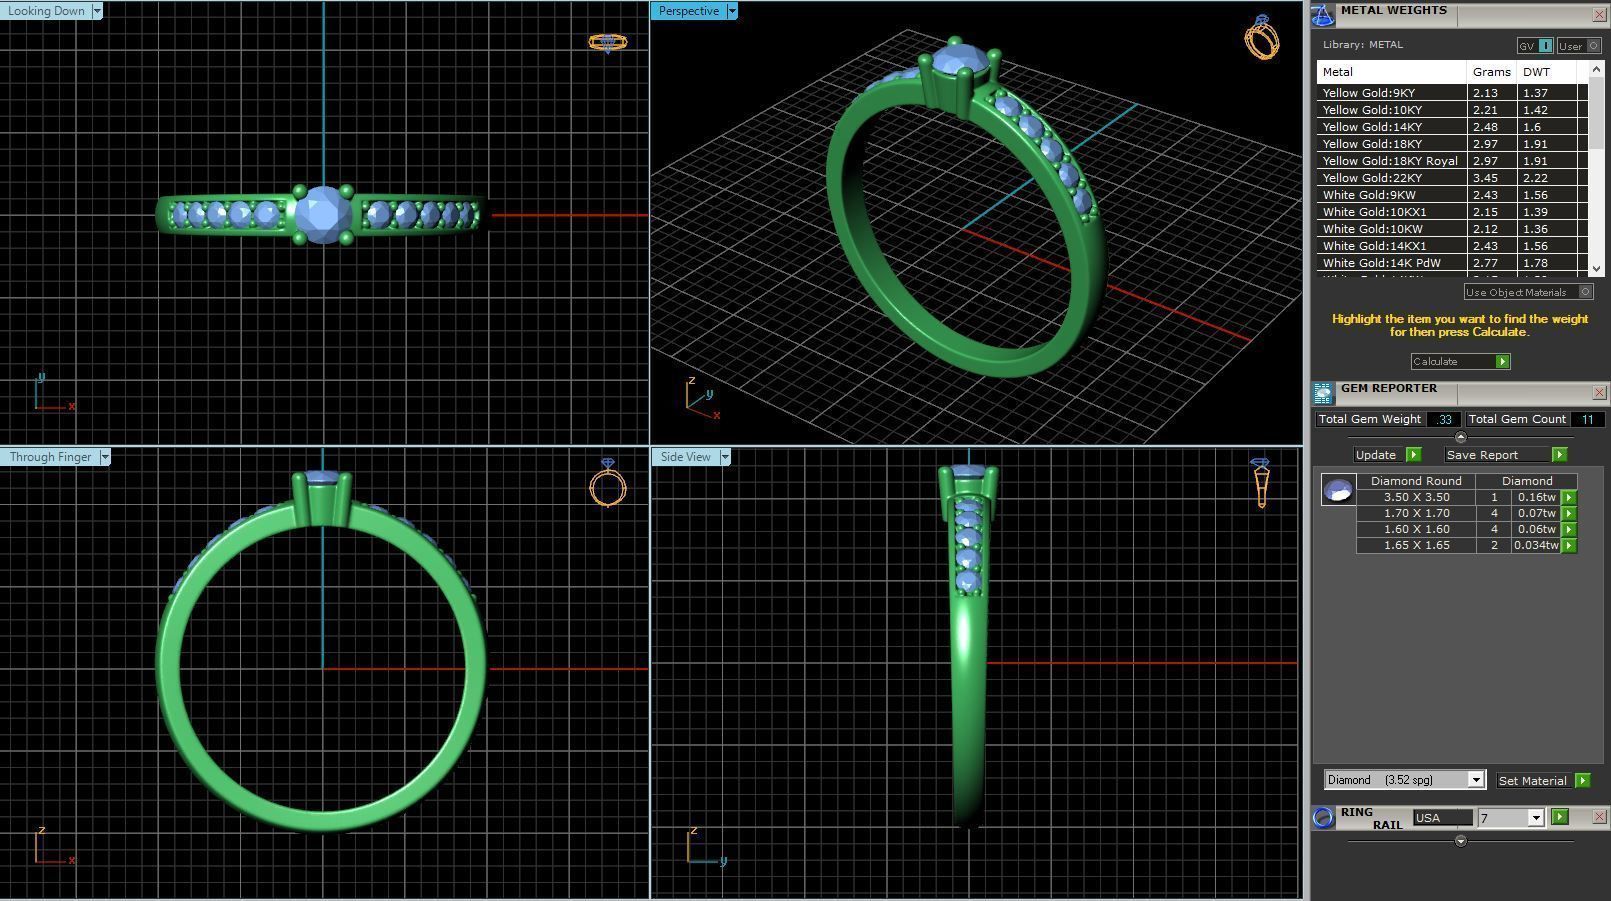Viewport: 1611px width, 901px height.
Task: Click the Metal Weights scale icon
Action: click(1322, 15)
